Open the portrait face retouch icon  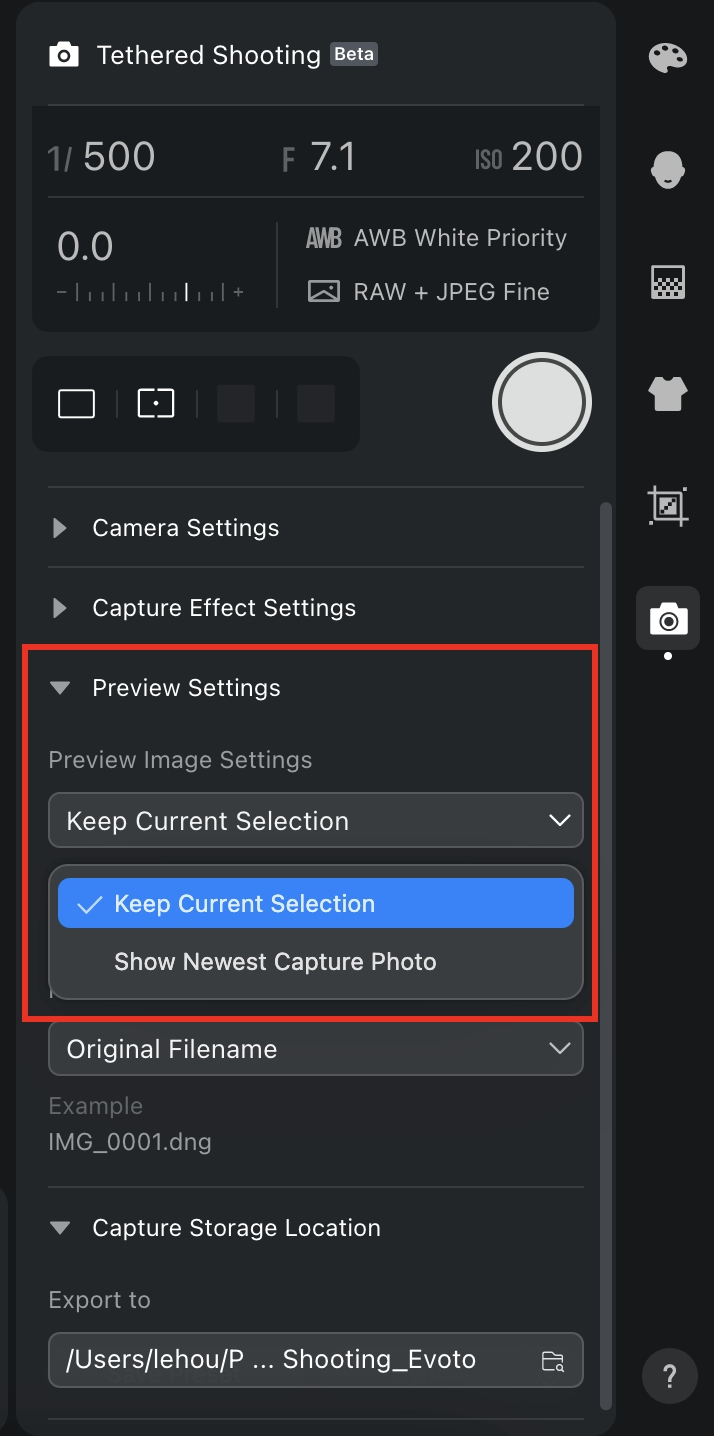tap(668, 170)
